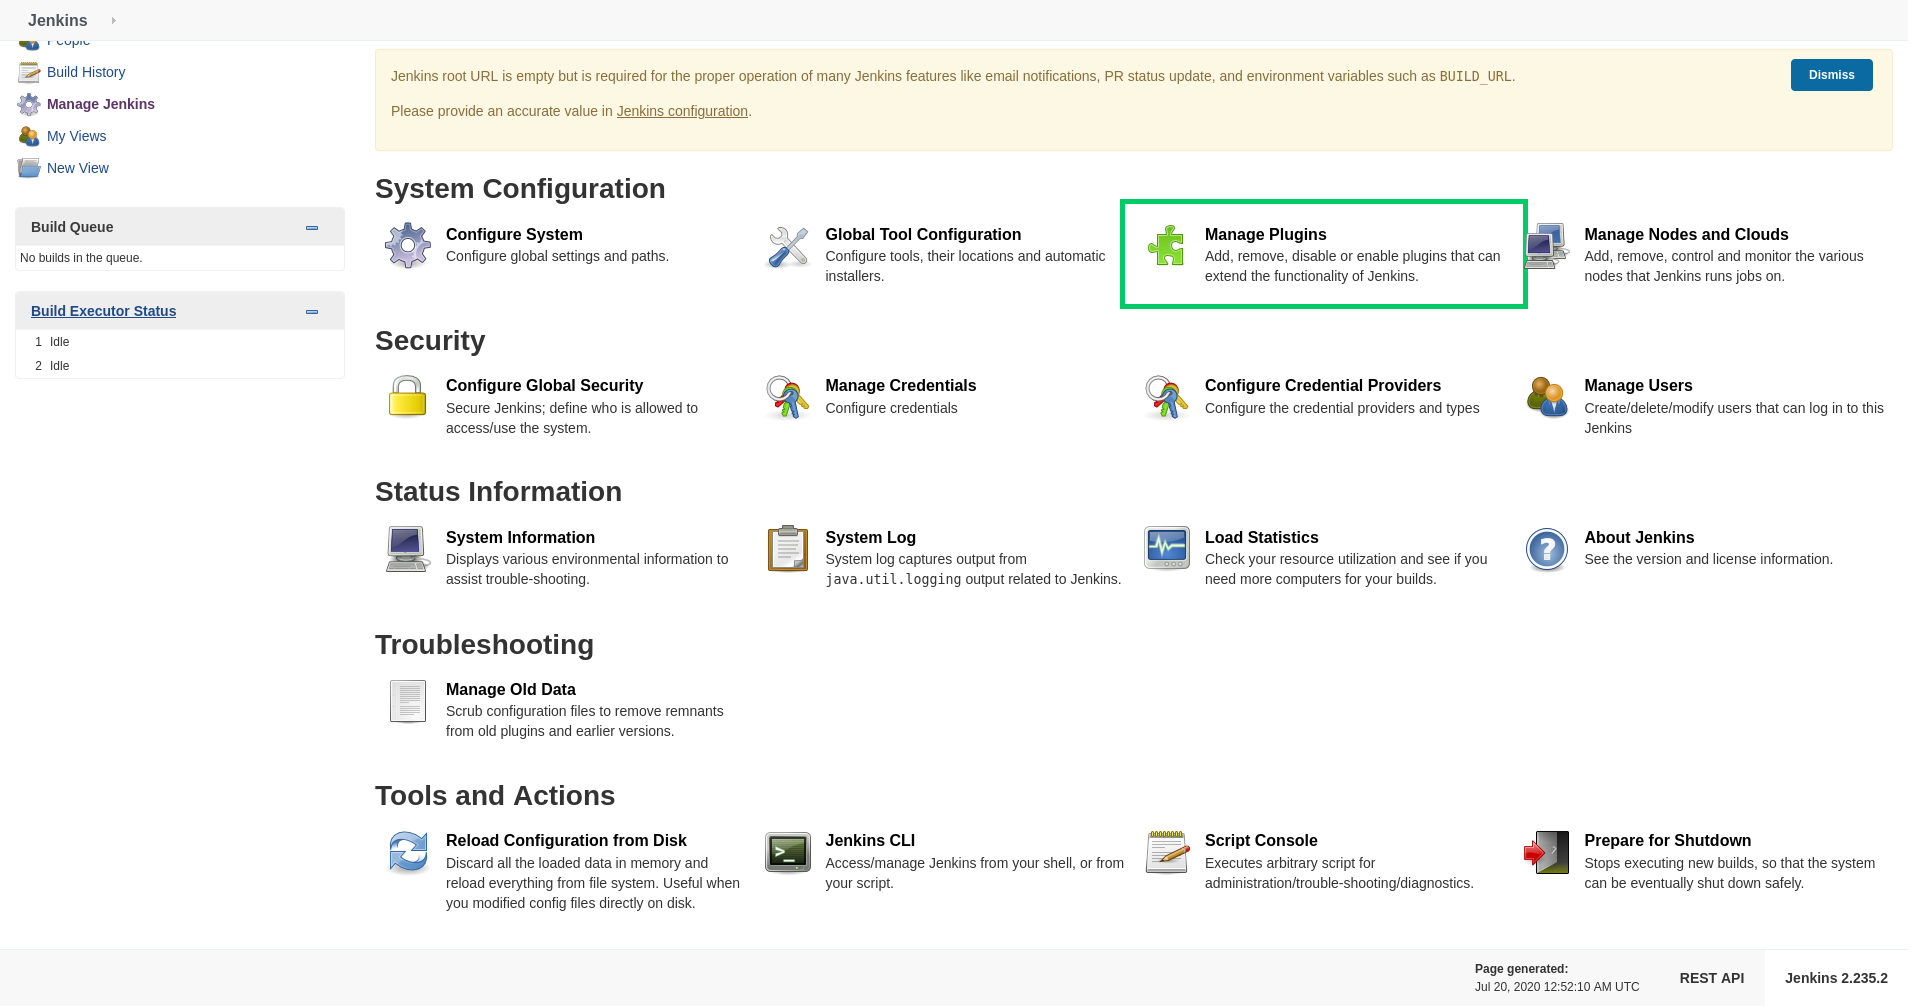Screen dimensions: 1920x1006
Task: Click the System Log clipboard icon
Action: 788,549
